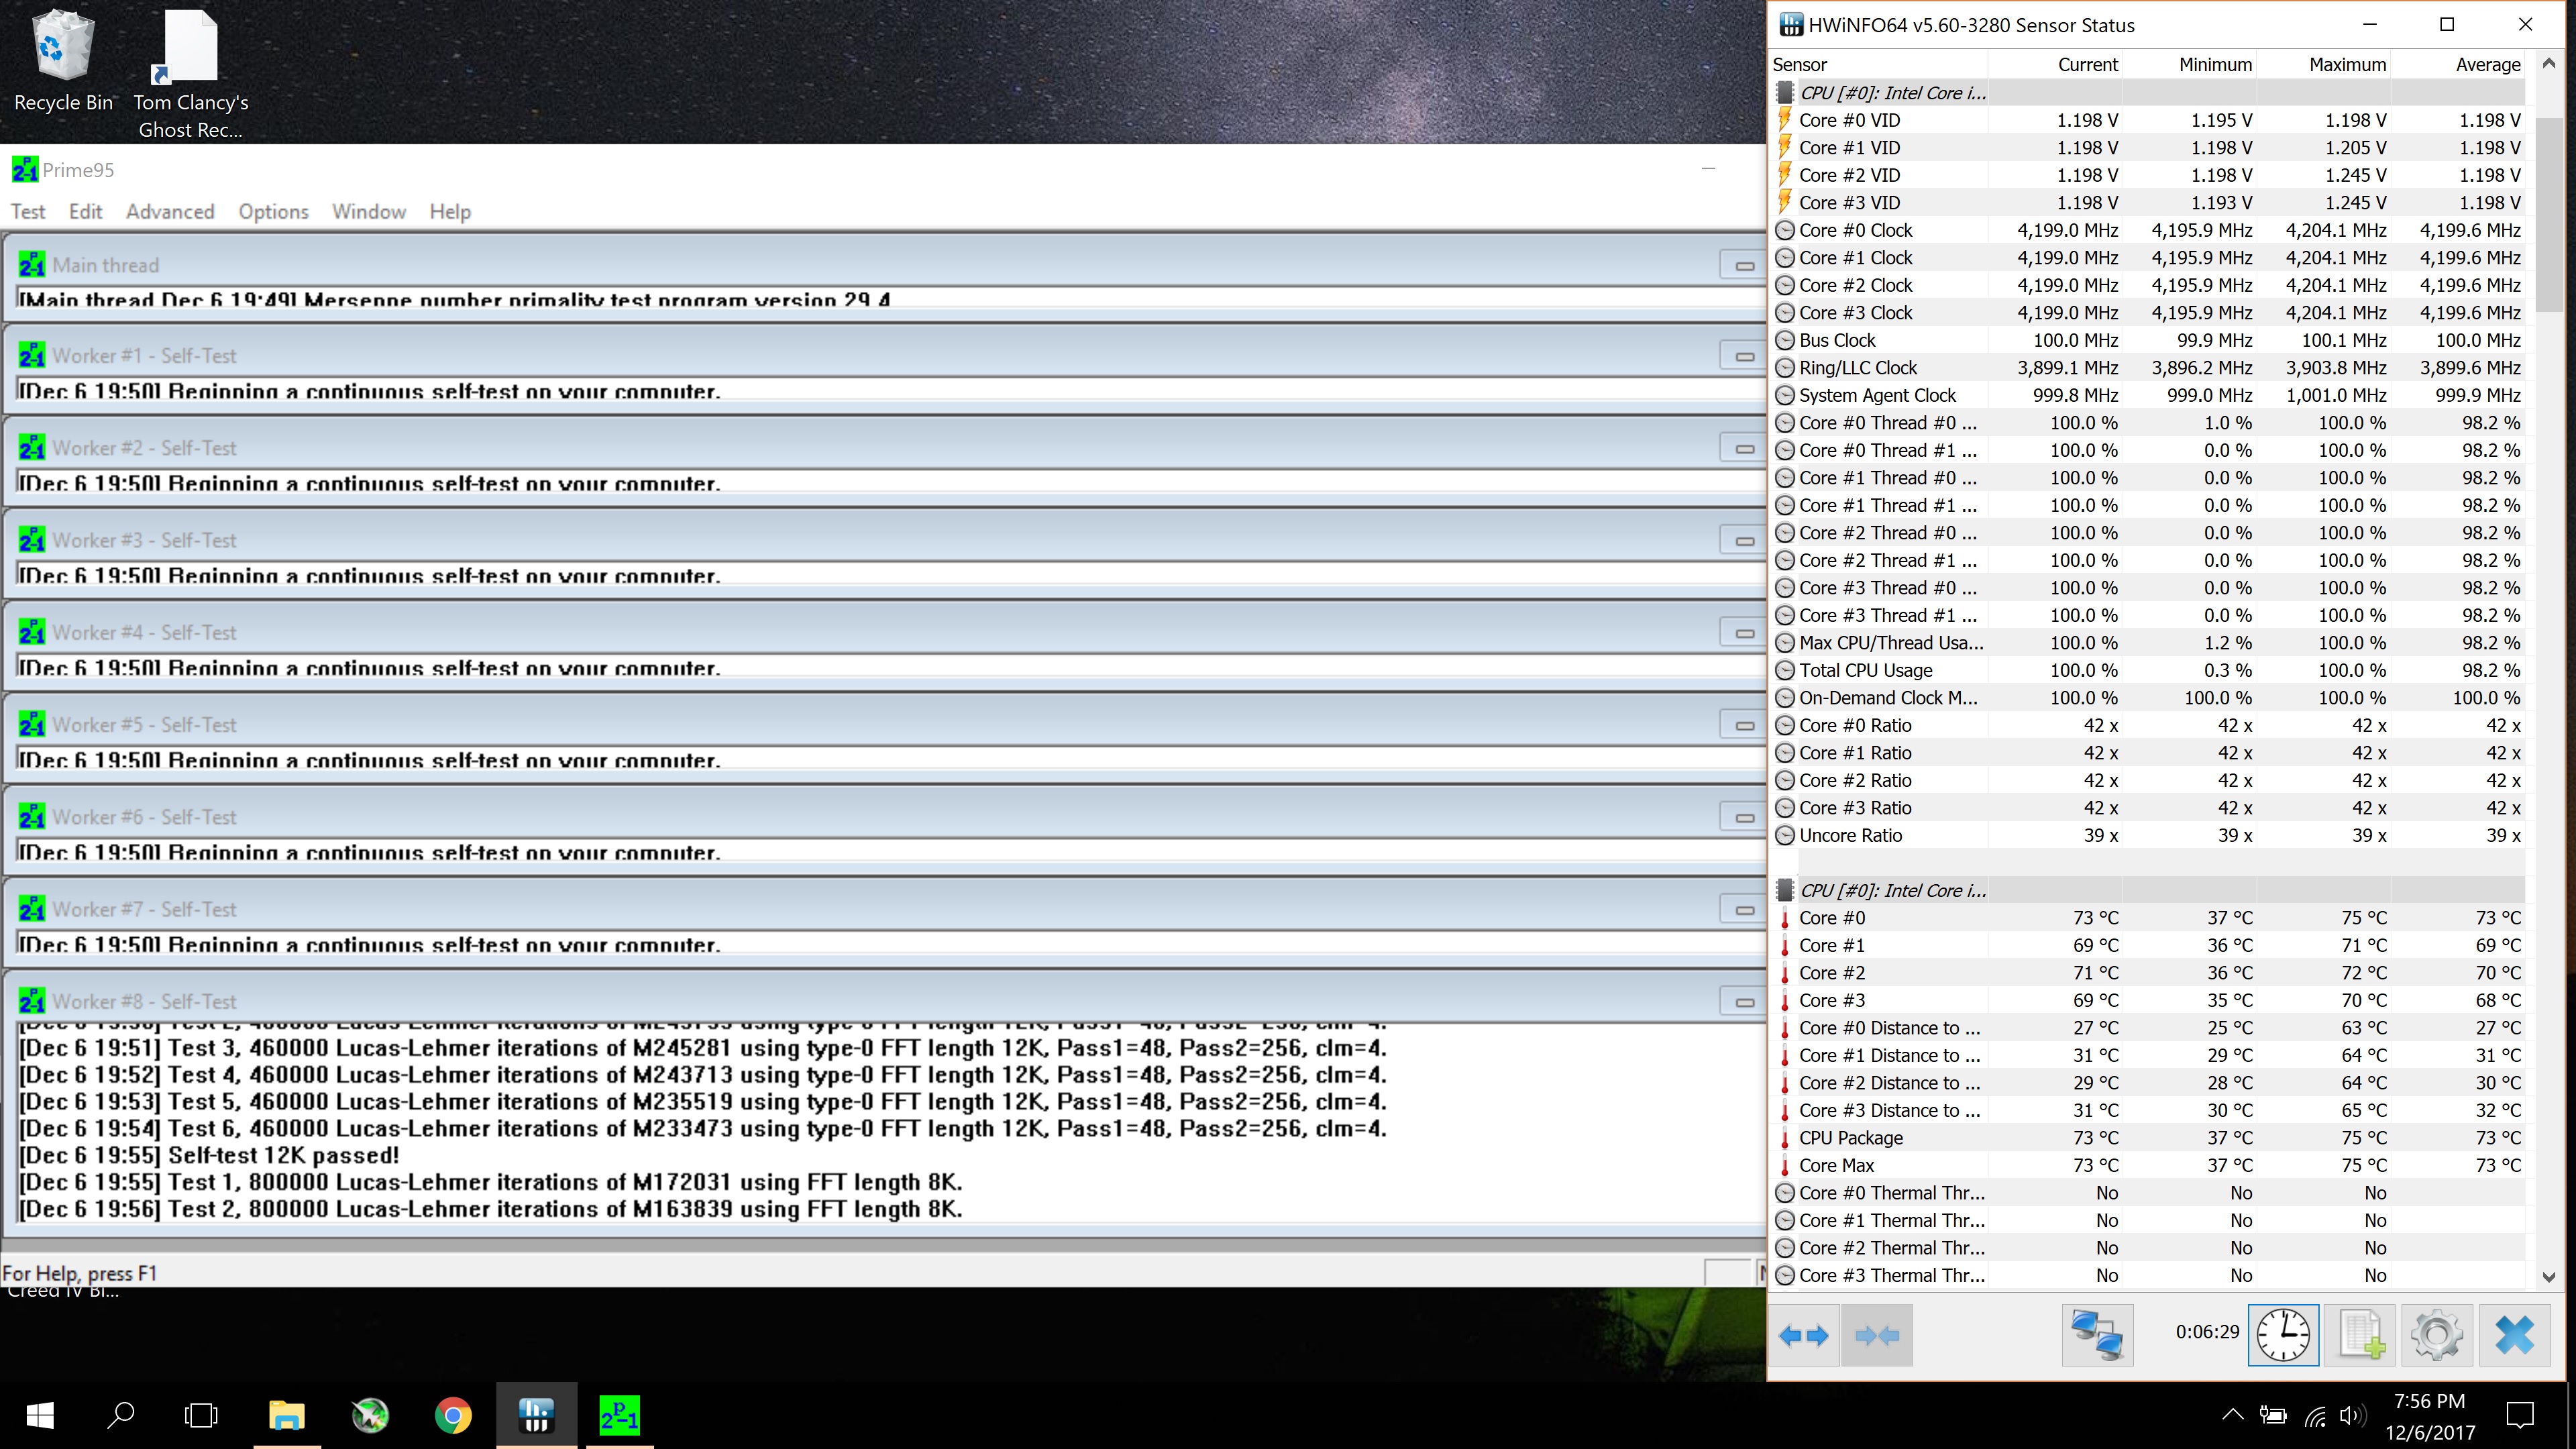Image resolution: width=2576 pixels, height=1449 pixels.
Task: Open the Prime95 Edit menu
Action: click(x=85, y=211)
